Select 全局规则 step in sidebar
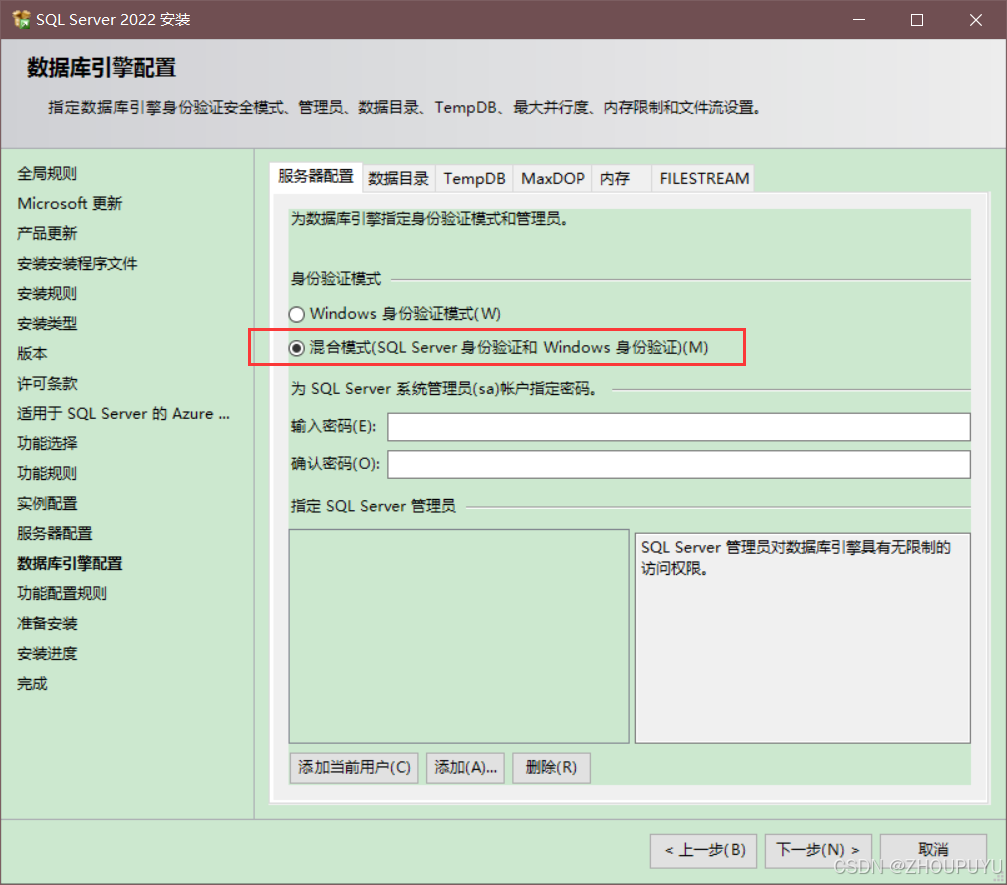The image size is (1007, 885). (x=47, y=173)
